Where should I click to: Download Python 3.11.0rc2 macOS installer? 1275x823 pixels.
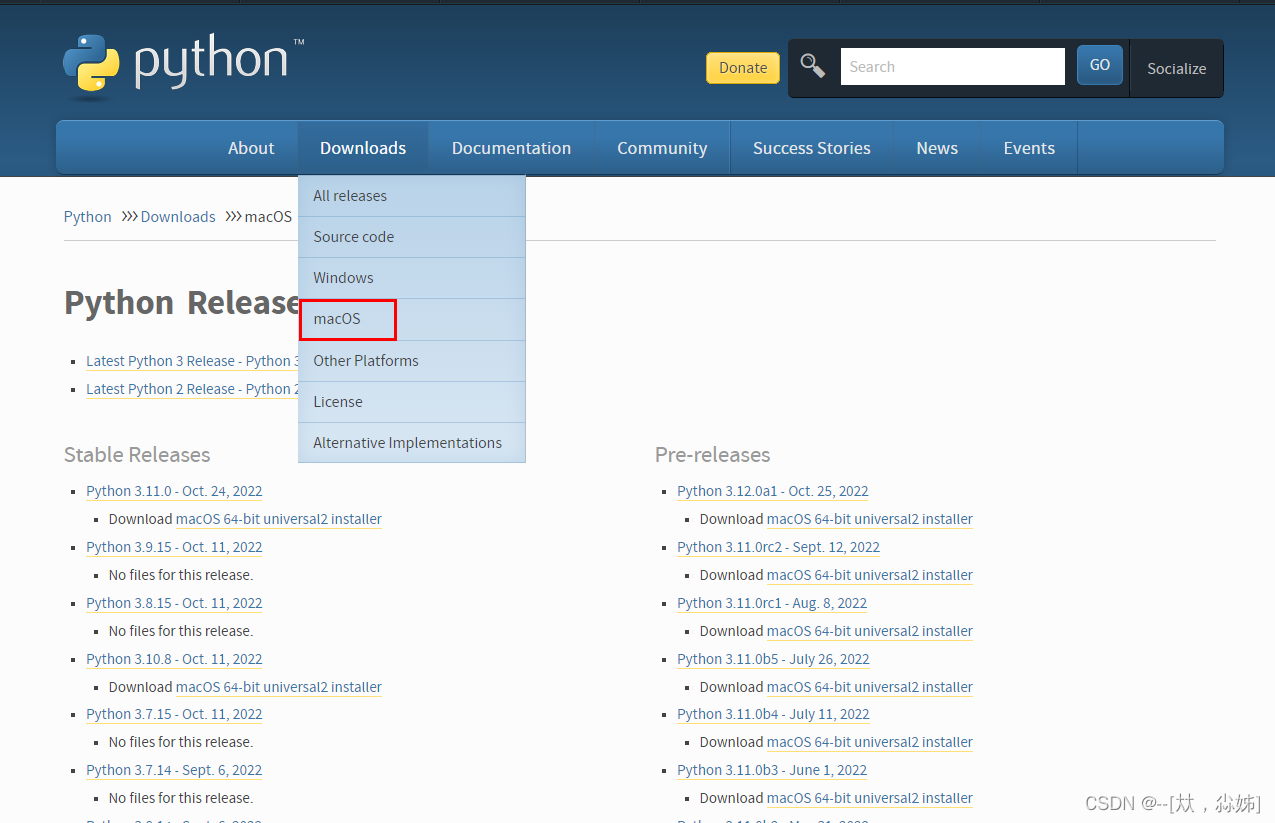(870, 575)
